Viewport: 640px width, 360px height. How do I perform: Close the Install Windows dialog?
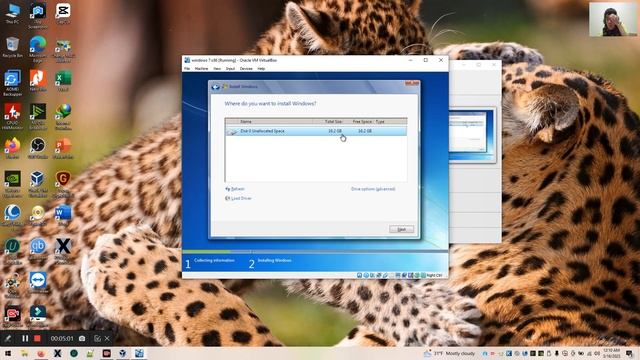[x=412, y=84]
